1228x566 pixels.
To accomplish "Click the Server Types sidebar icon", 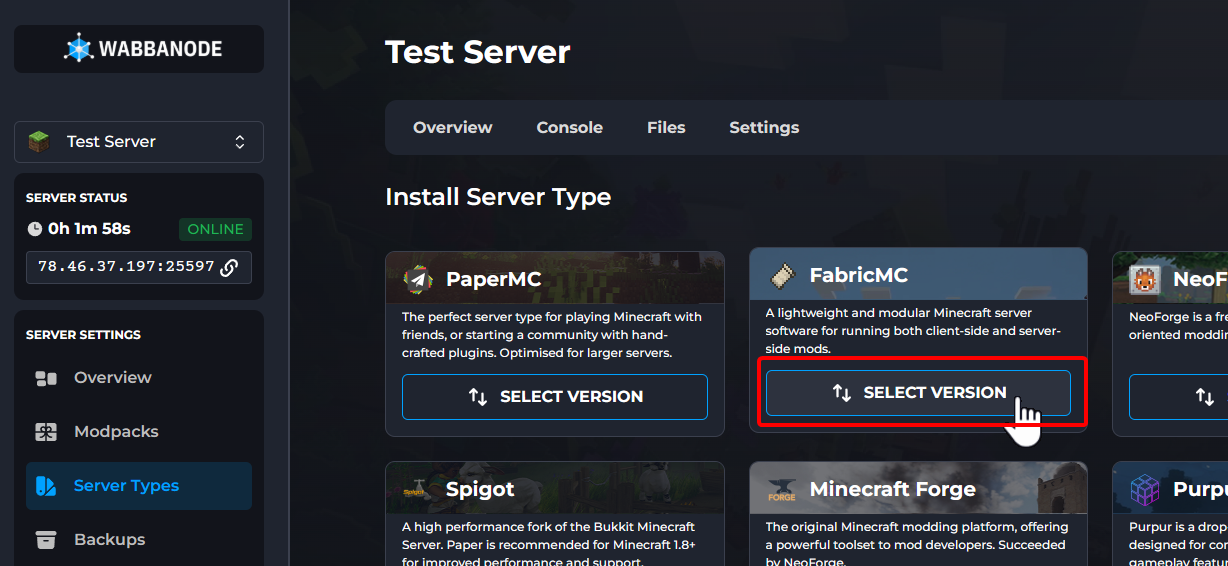I will point(46,486).
